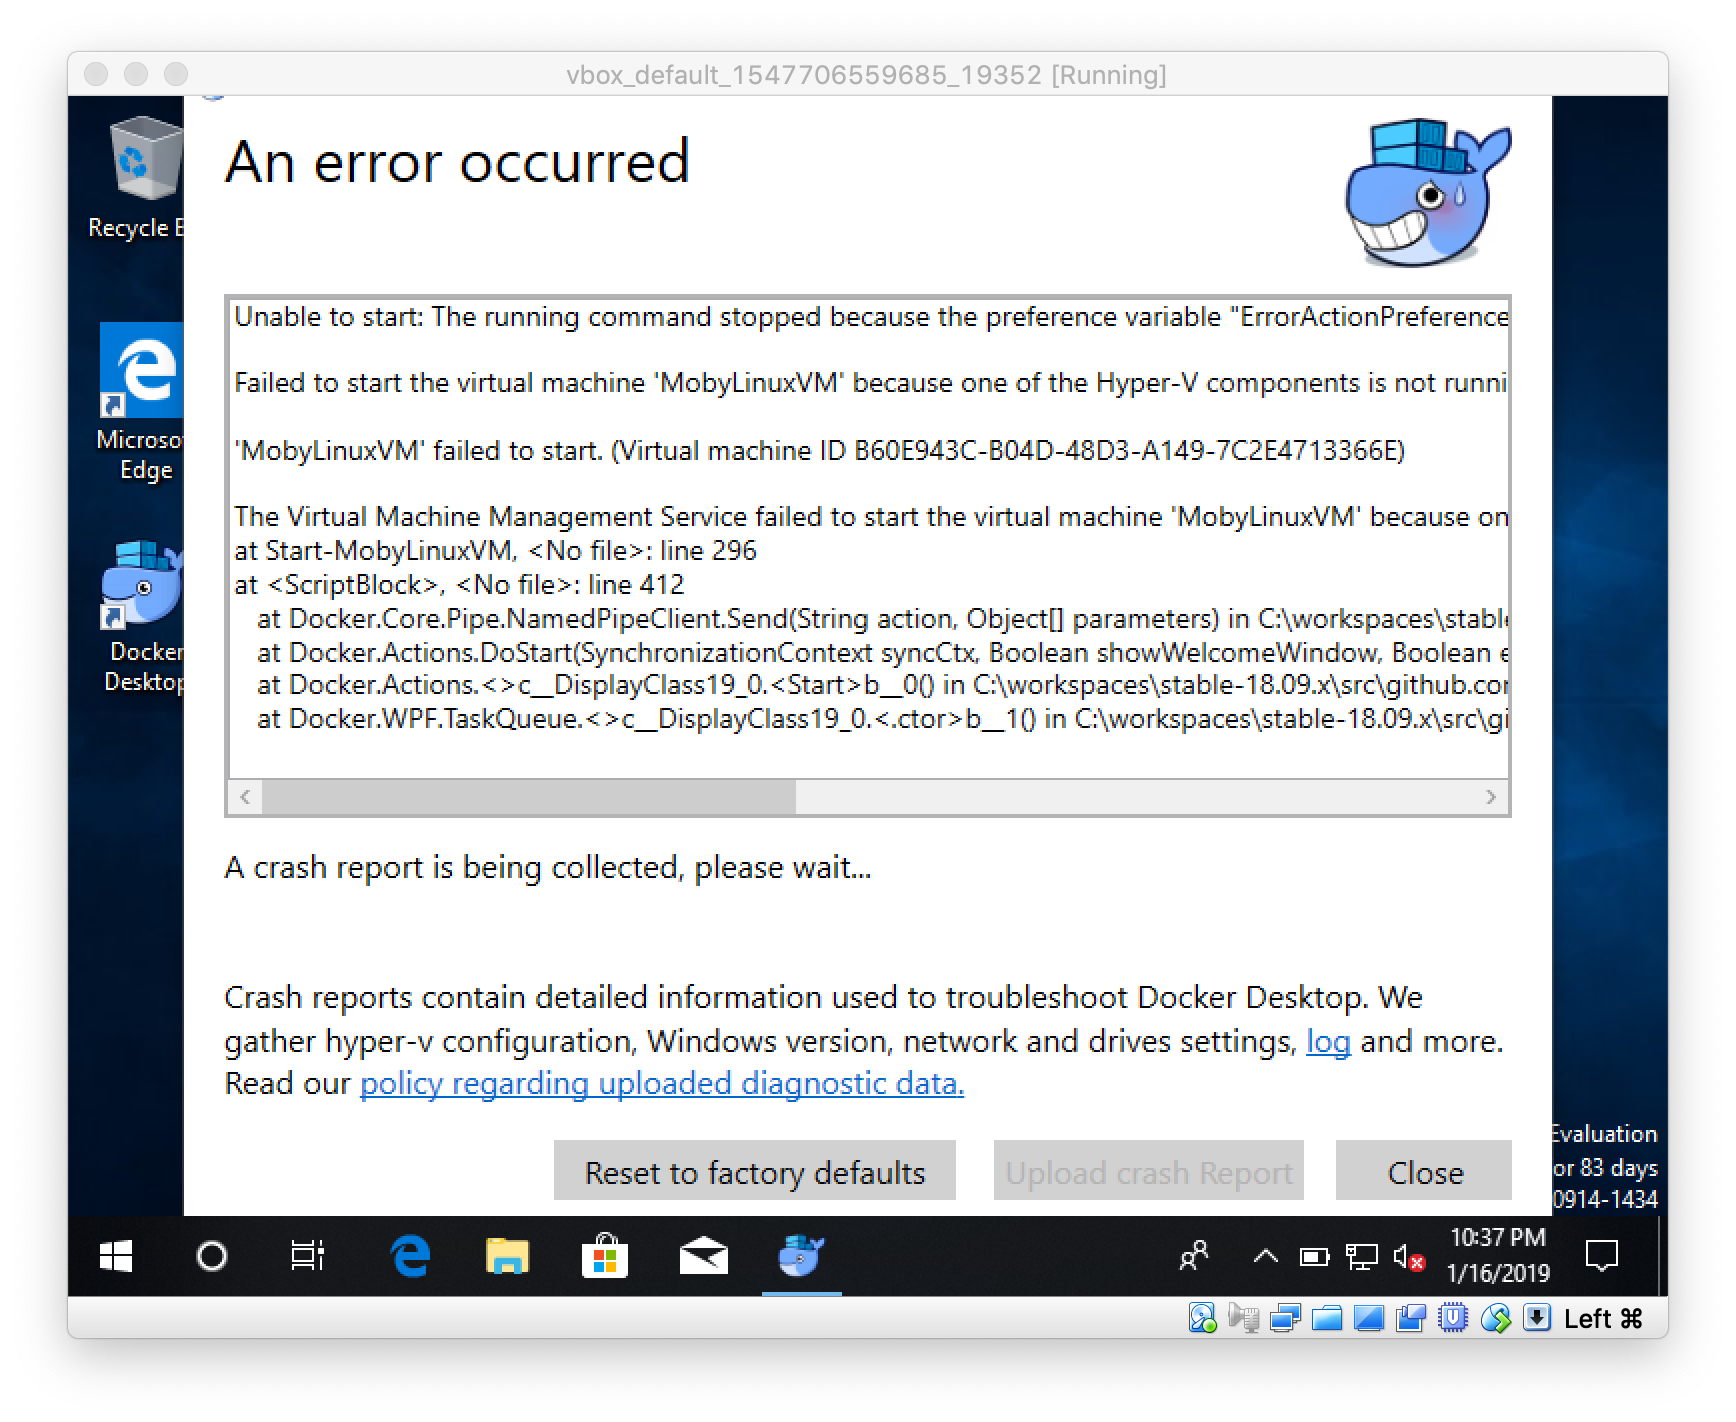Click the VirtualBox hard disk status icon

pyautogui.click(x=1203, y=1318)
